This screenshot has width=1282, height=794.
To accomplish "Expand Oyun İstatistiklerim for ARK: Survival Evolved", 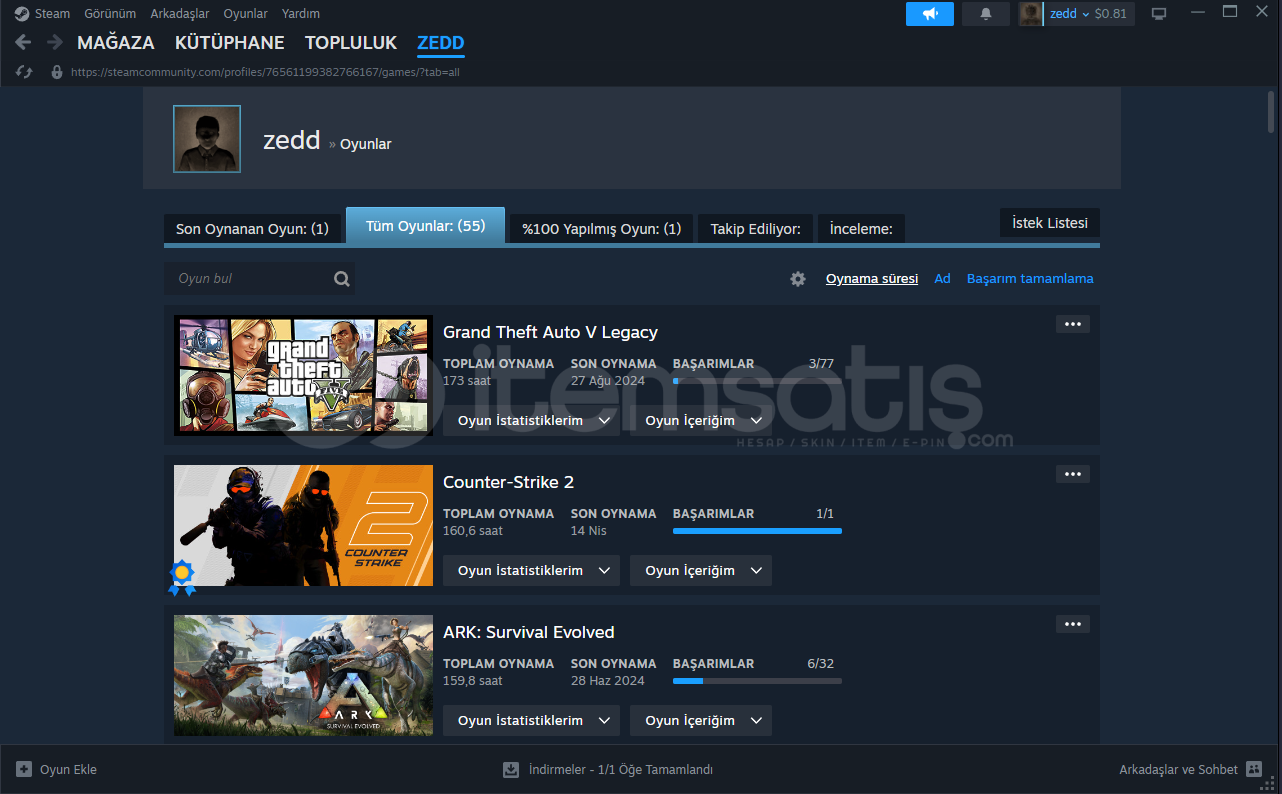I will tap(531, 721).
